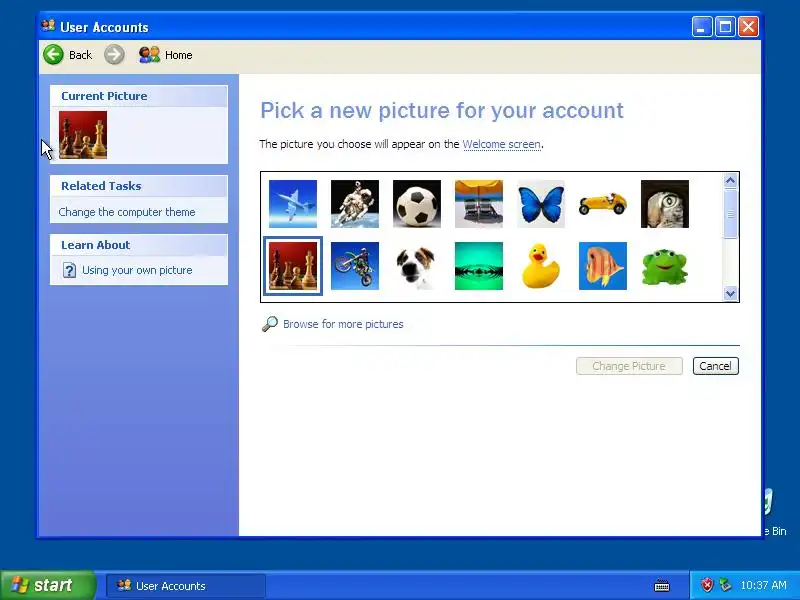Pick the blue butterfly picture
The height and width of the screenshot is (600, 800).
click(541, 204)
